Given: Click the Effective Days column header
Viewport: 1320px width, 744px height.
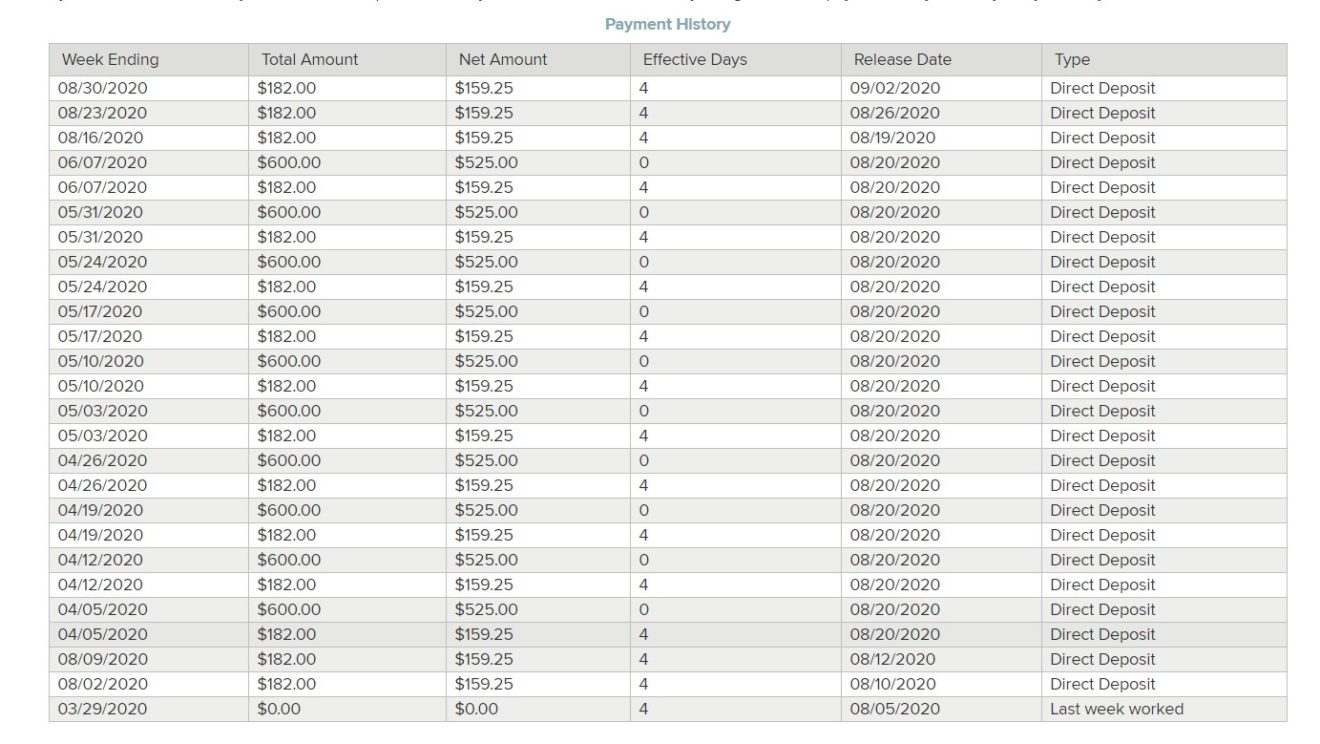Looking at the screenshot, I should click(x=694, y=60).
